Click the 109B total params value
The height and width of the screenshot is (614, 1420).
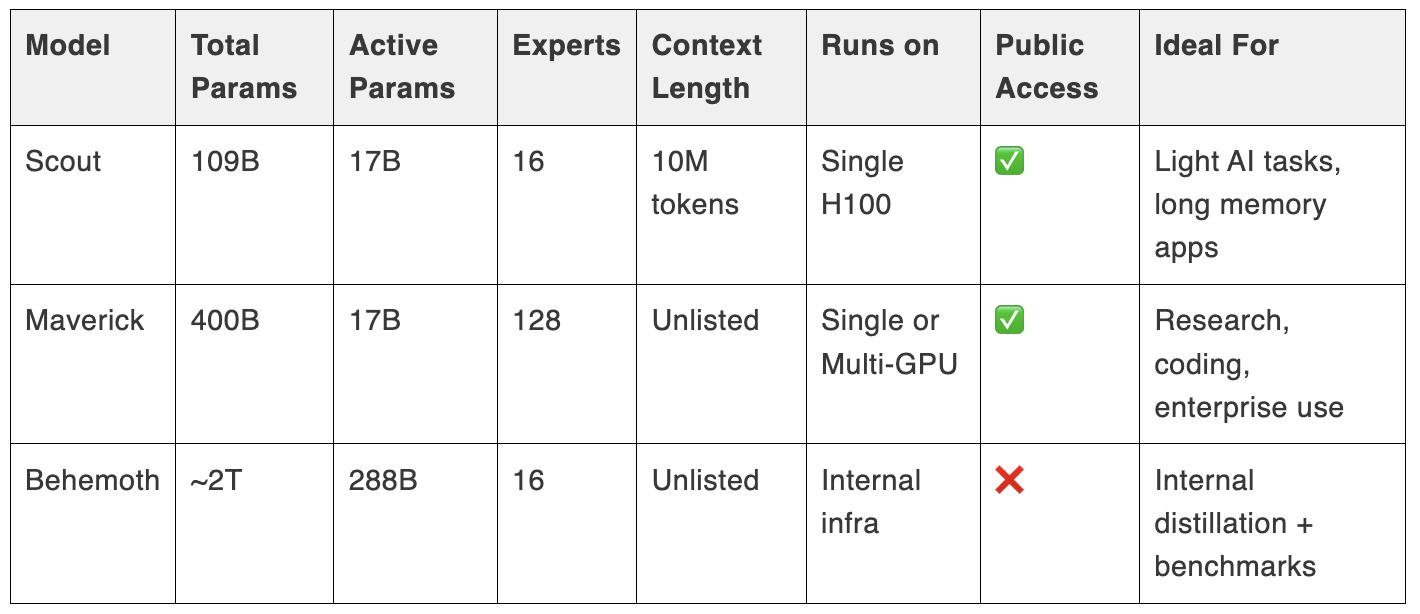[225, 161]
